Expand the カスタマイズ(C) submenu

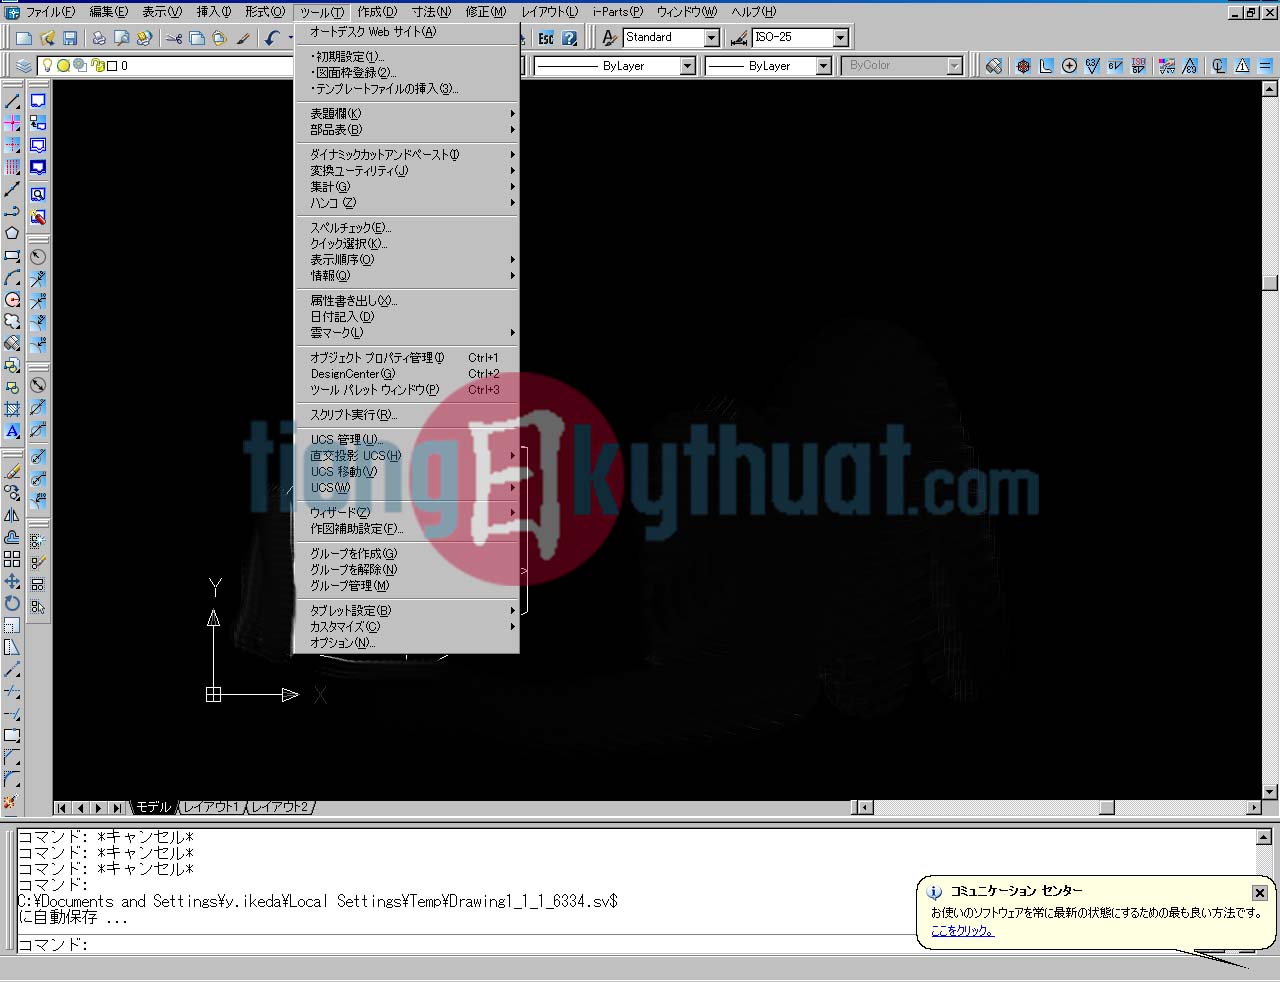[408, 627]
